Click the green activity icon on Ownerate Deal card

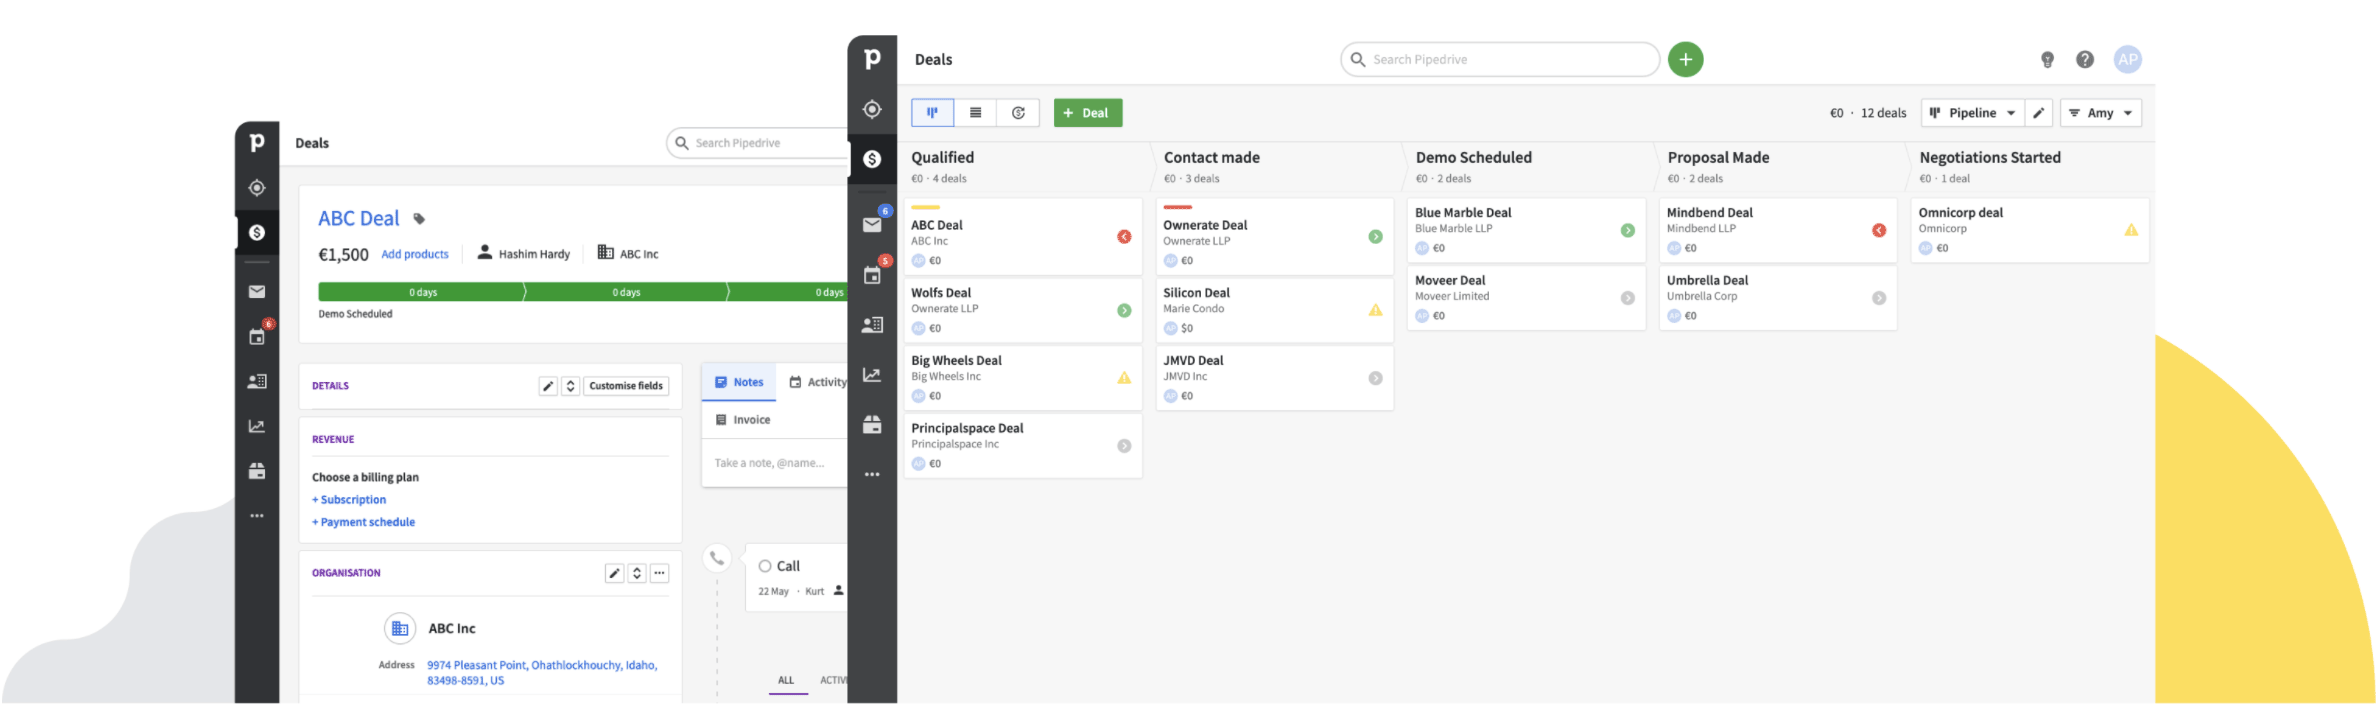click(x=1375, y=237)
